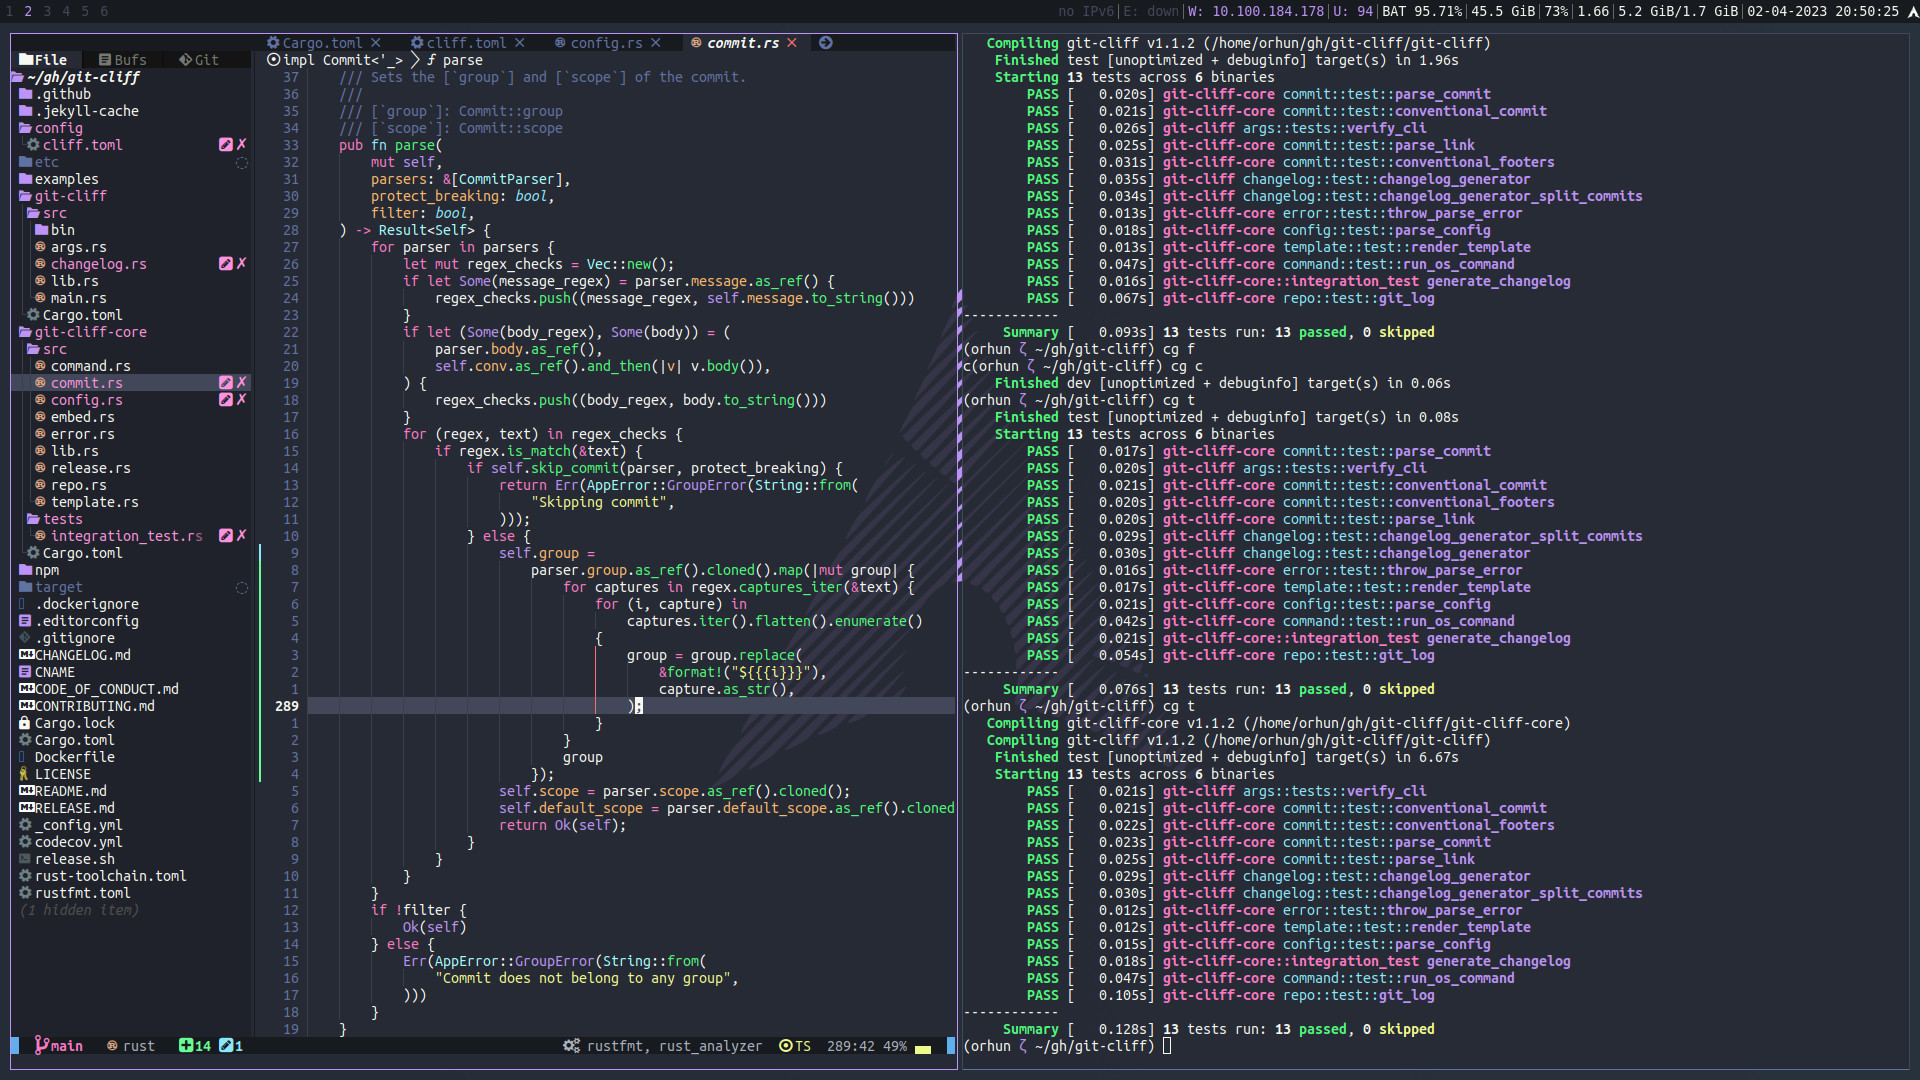Click the unstaged X icon beside integration_test.rs
Image resolution: width=1920 pixels, height=1080 pixels.
click(241, 536)
